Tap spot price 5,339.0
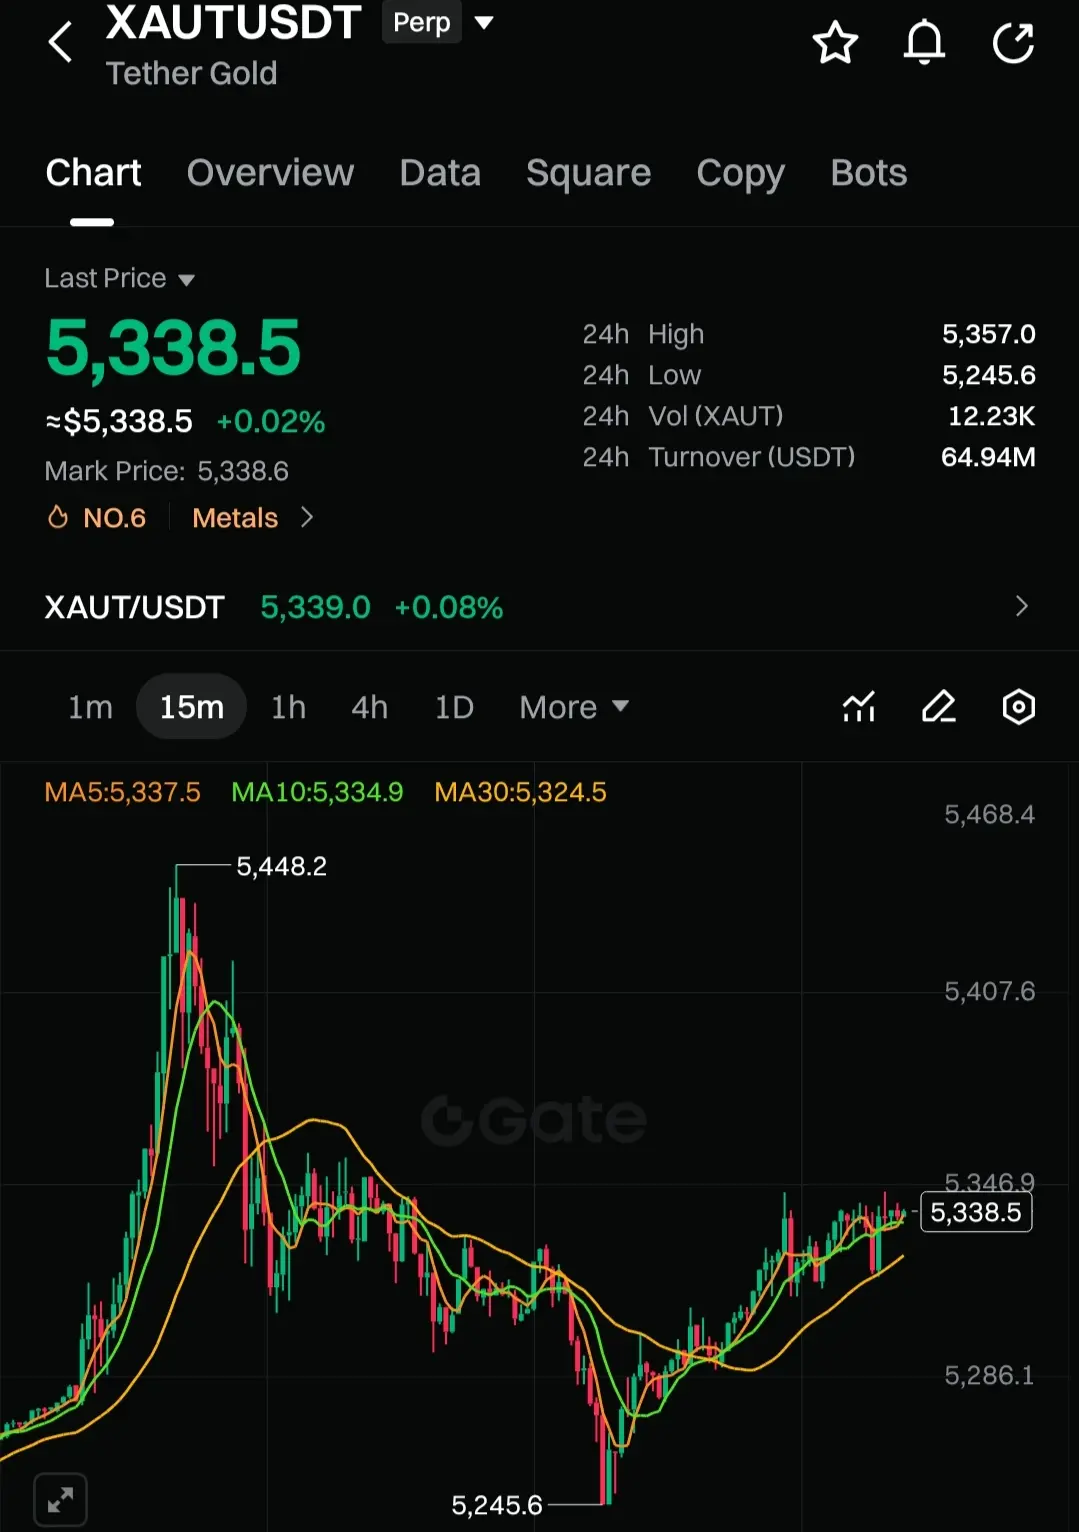The width and height of the screenshot is (1079, 1532). coord(315,607)
